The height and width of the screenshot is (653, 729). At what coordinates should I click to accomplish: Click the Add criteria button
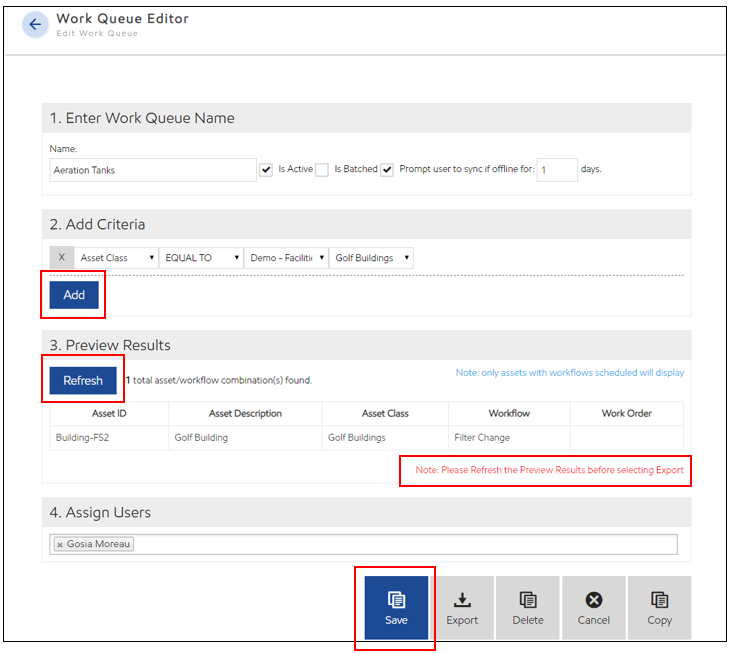[74, 295]
